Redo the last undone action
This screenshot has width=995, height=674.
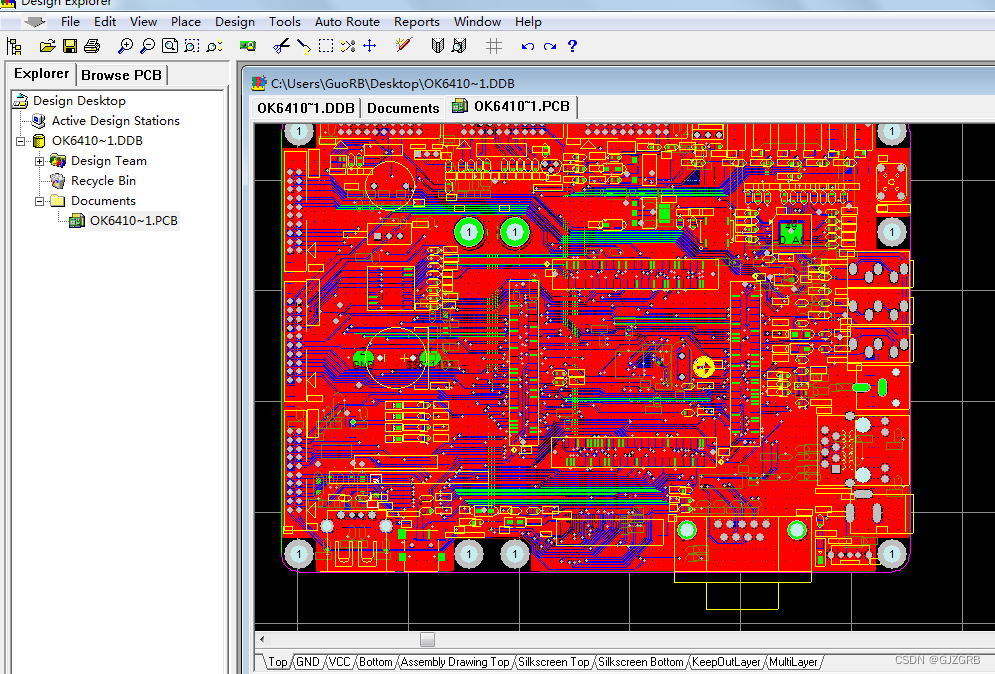pyautogui.click(x=550, y=46)
